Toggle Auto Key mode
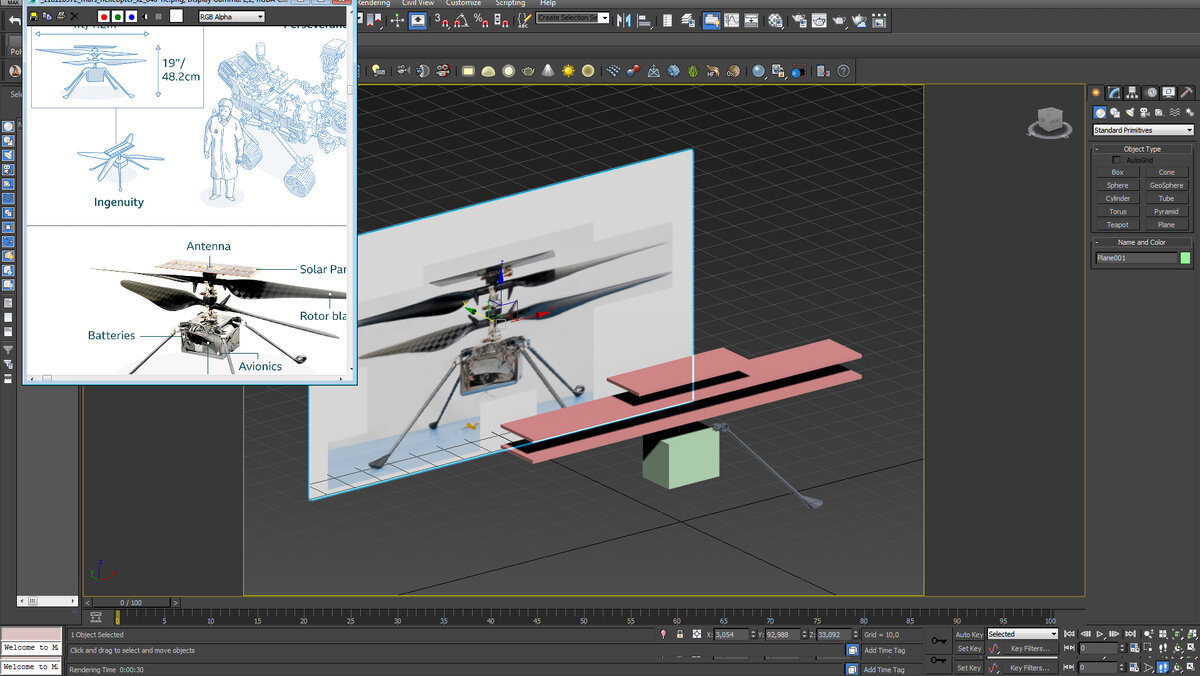 click(x=969, y=634)
